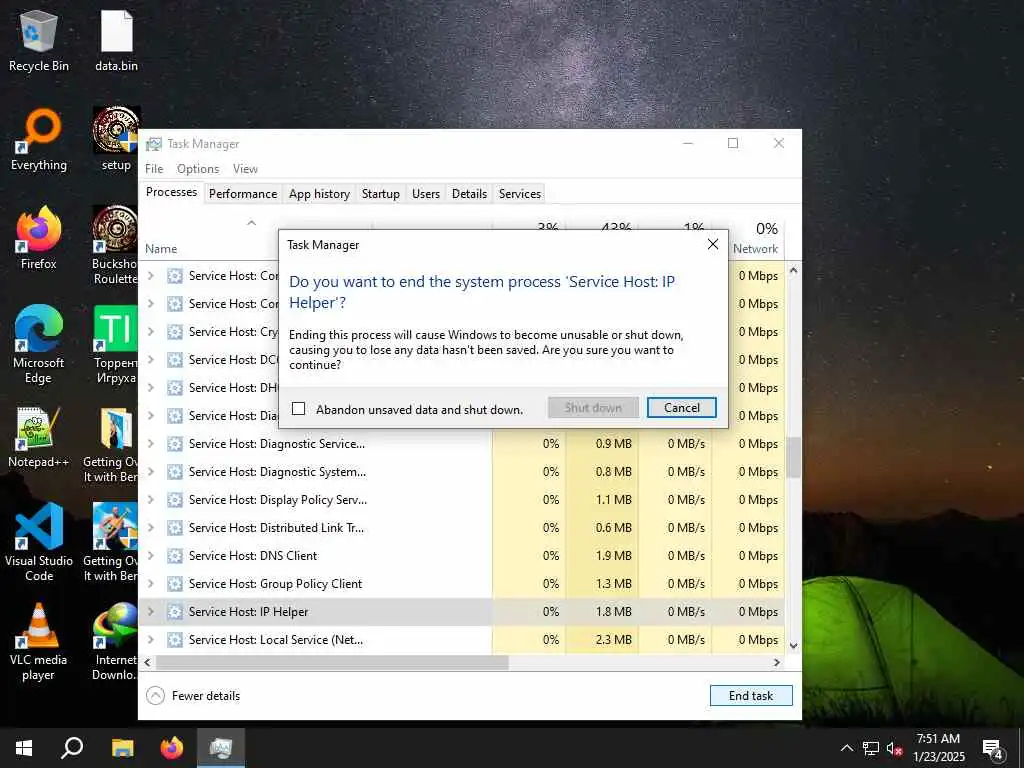Select the setup desktop icon
The width and height of the screenshot is (1024, 768).
[116, 140]
